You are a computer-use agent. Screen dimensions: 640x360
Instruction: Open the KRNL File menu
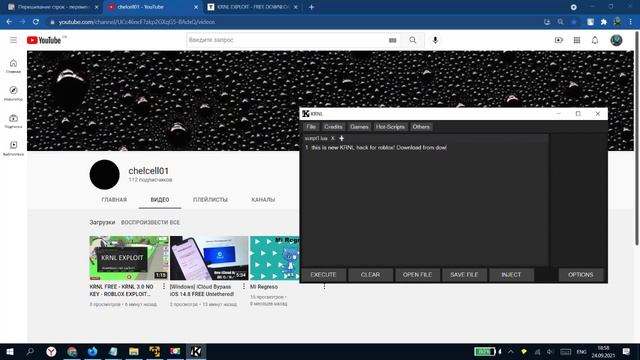(x=311, y=127)
